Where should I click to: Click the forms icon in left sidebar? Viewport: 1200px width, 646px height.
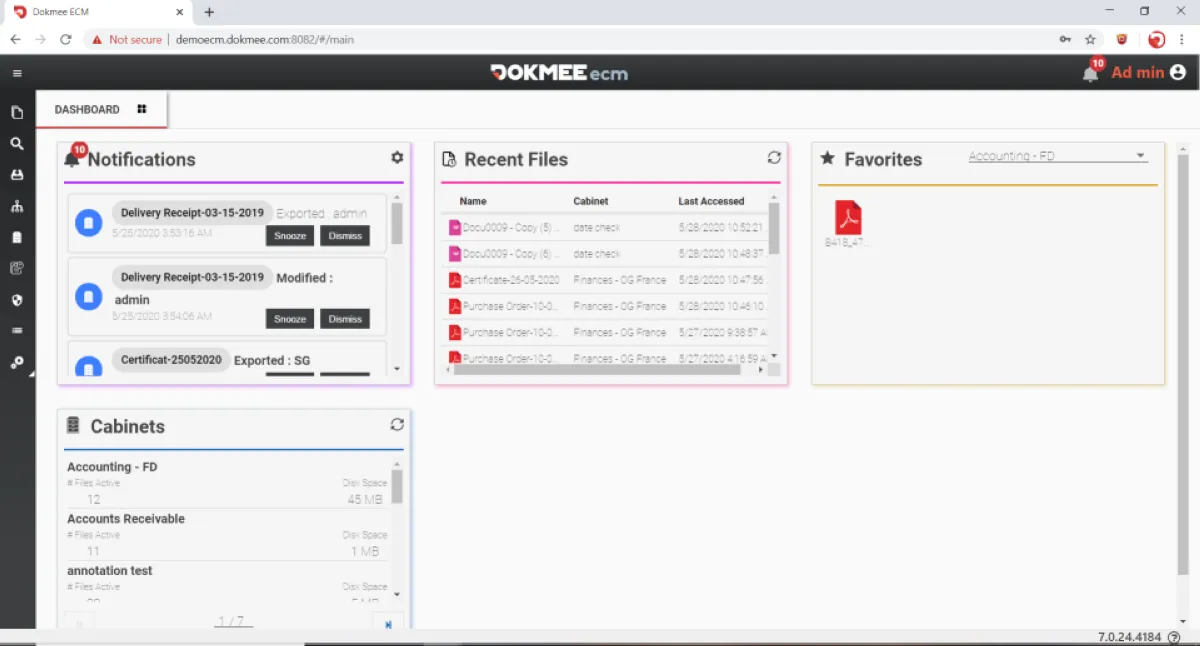[17, 268]
